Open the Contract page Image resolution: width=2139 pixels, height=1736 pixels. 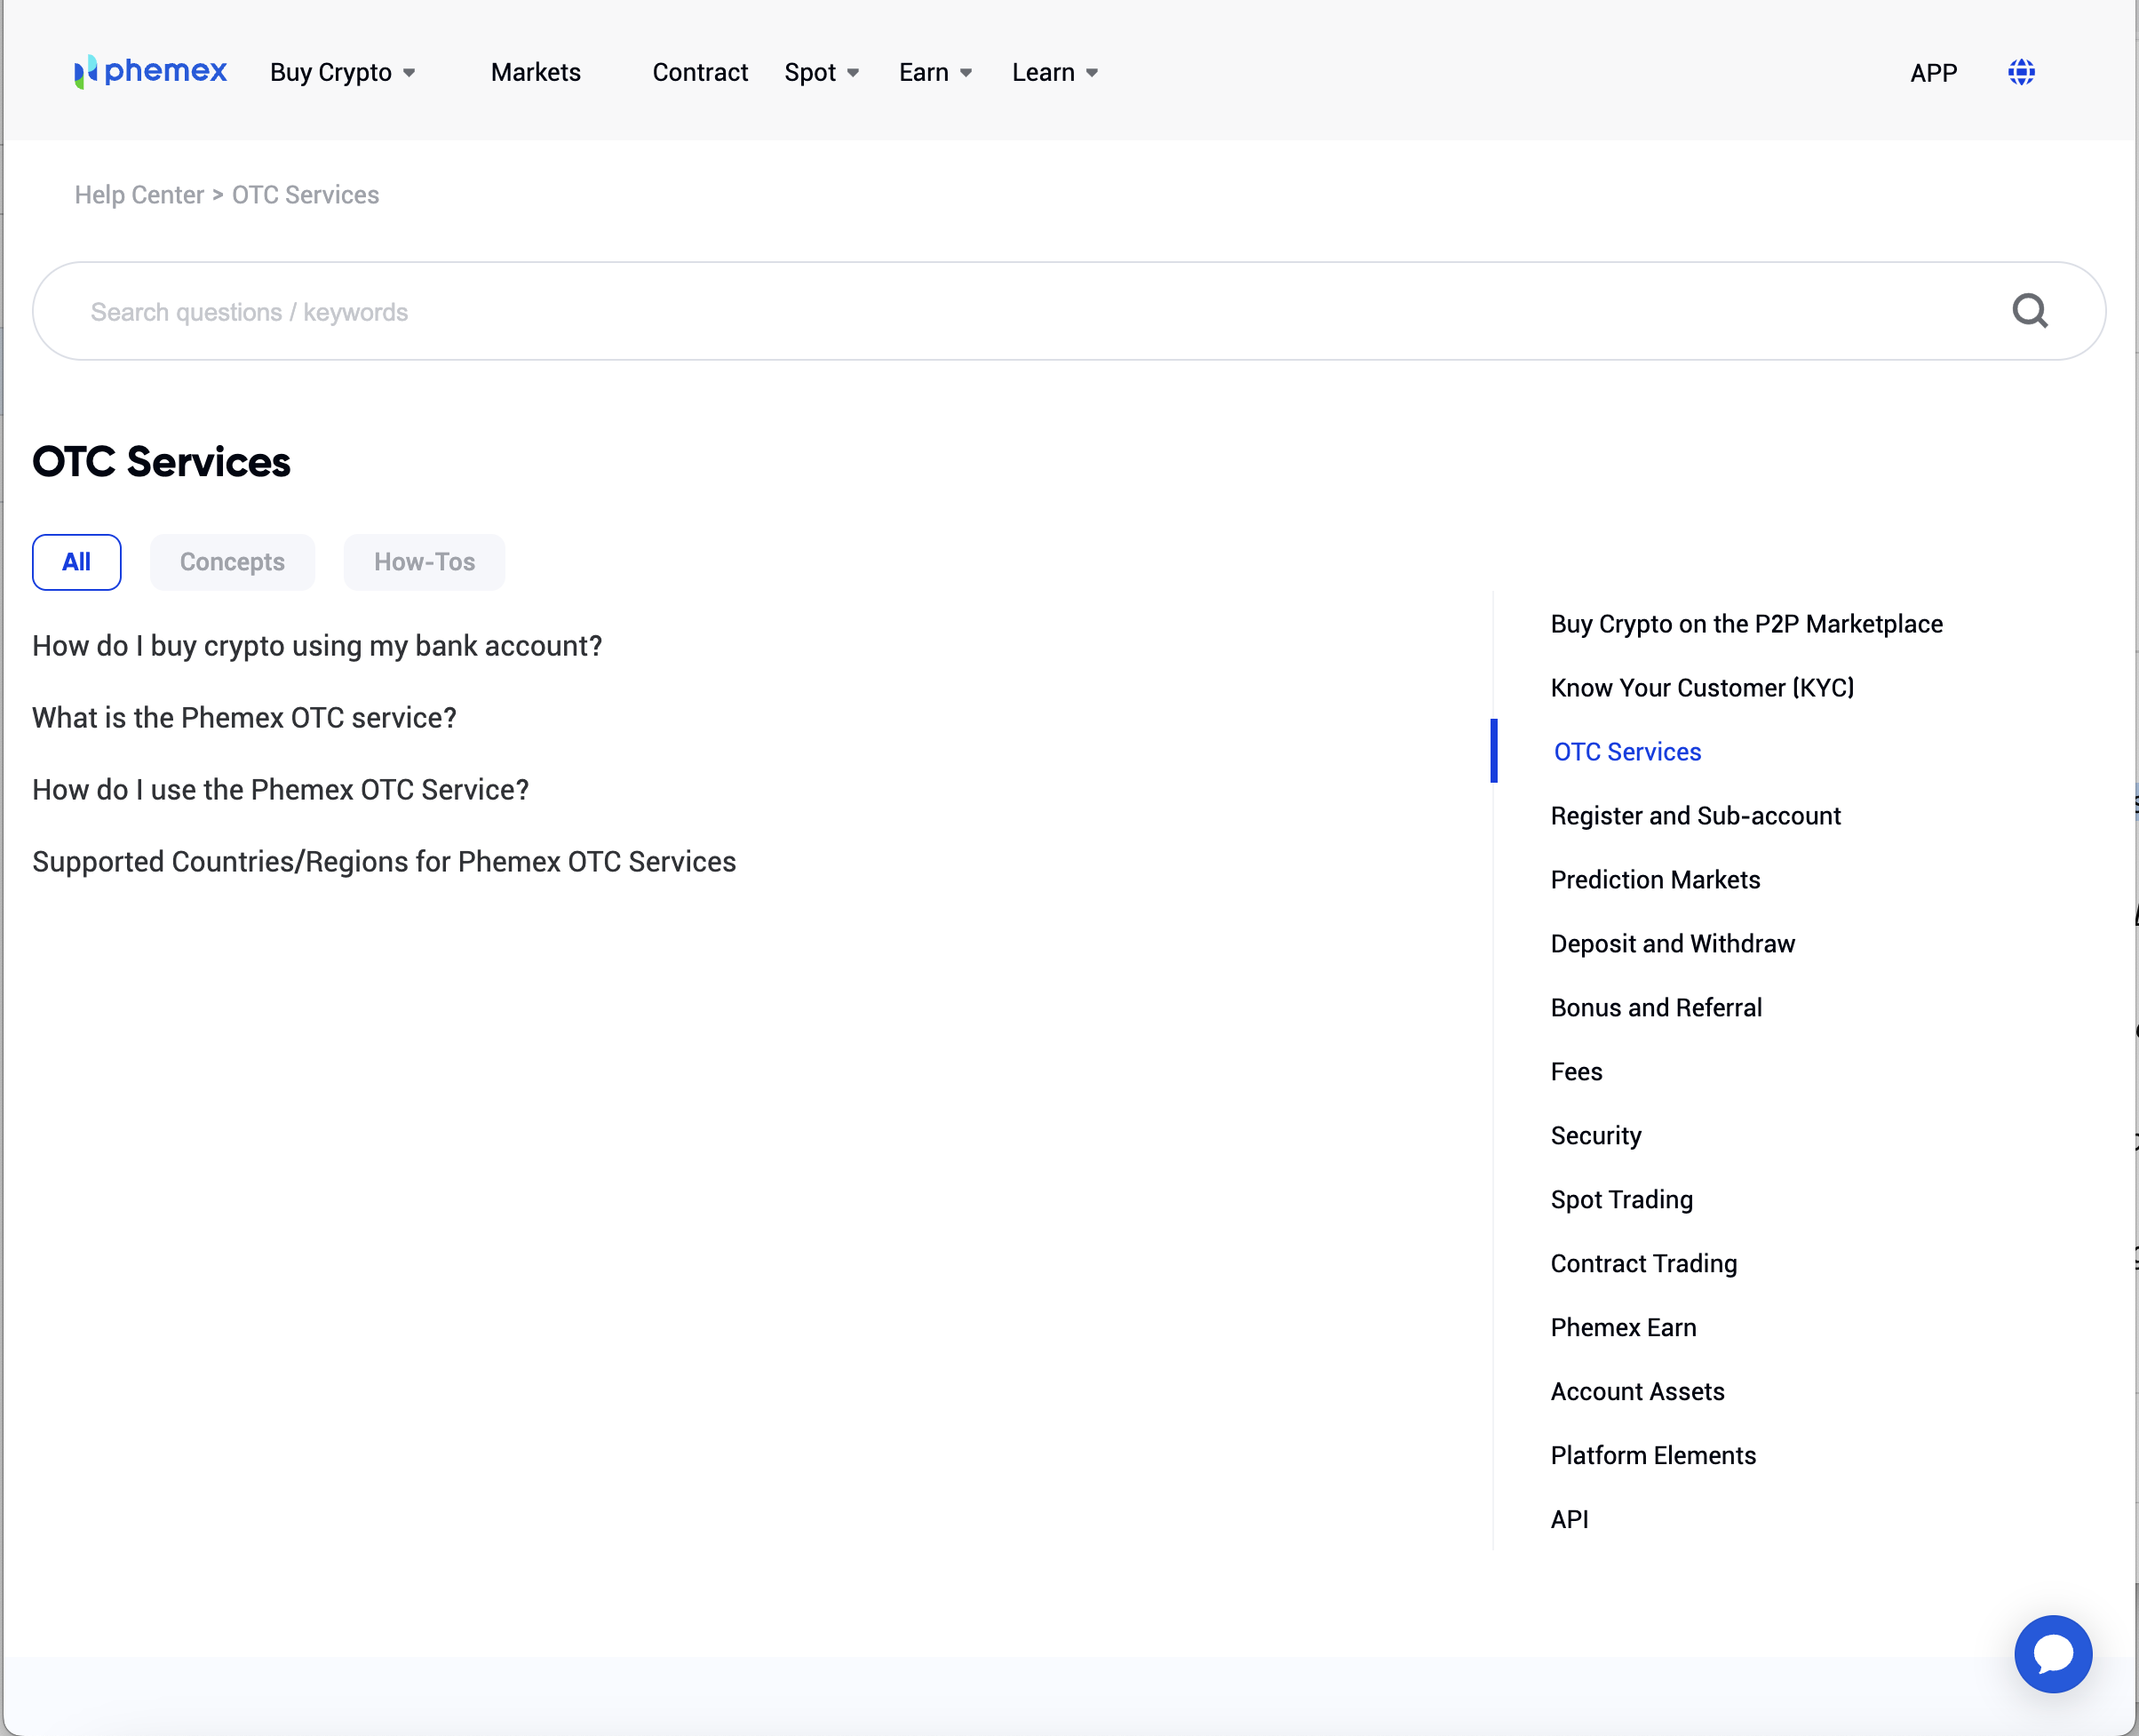pyautogui.click(x=700, y=72)
